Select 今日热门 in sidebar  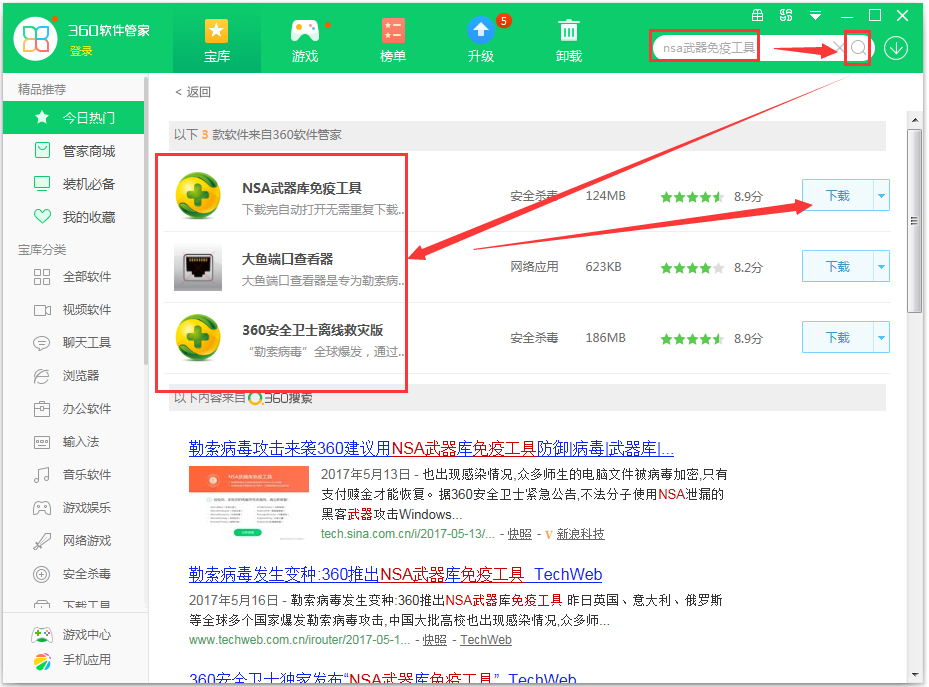[x=73, y=117]
